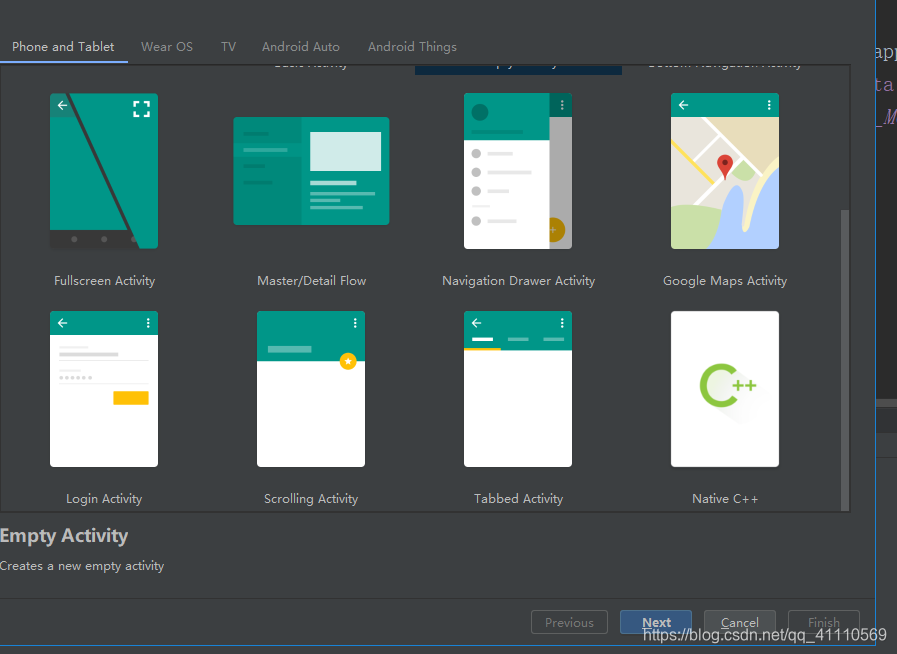This screenshot has width=897, height=654.
Task: Select the Google Maps Activity thumbnail
Action: pos(725,171)
